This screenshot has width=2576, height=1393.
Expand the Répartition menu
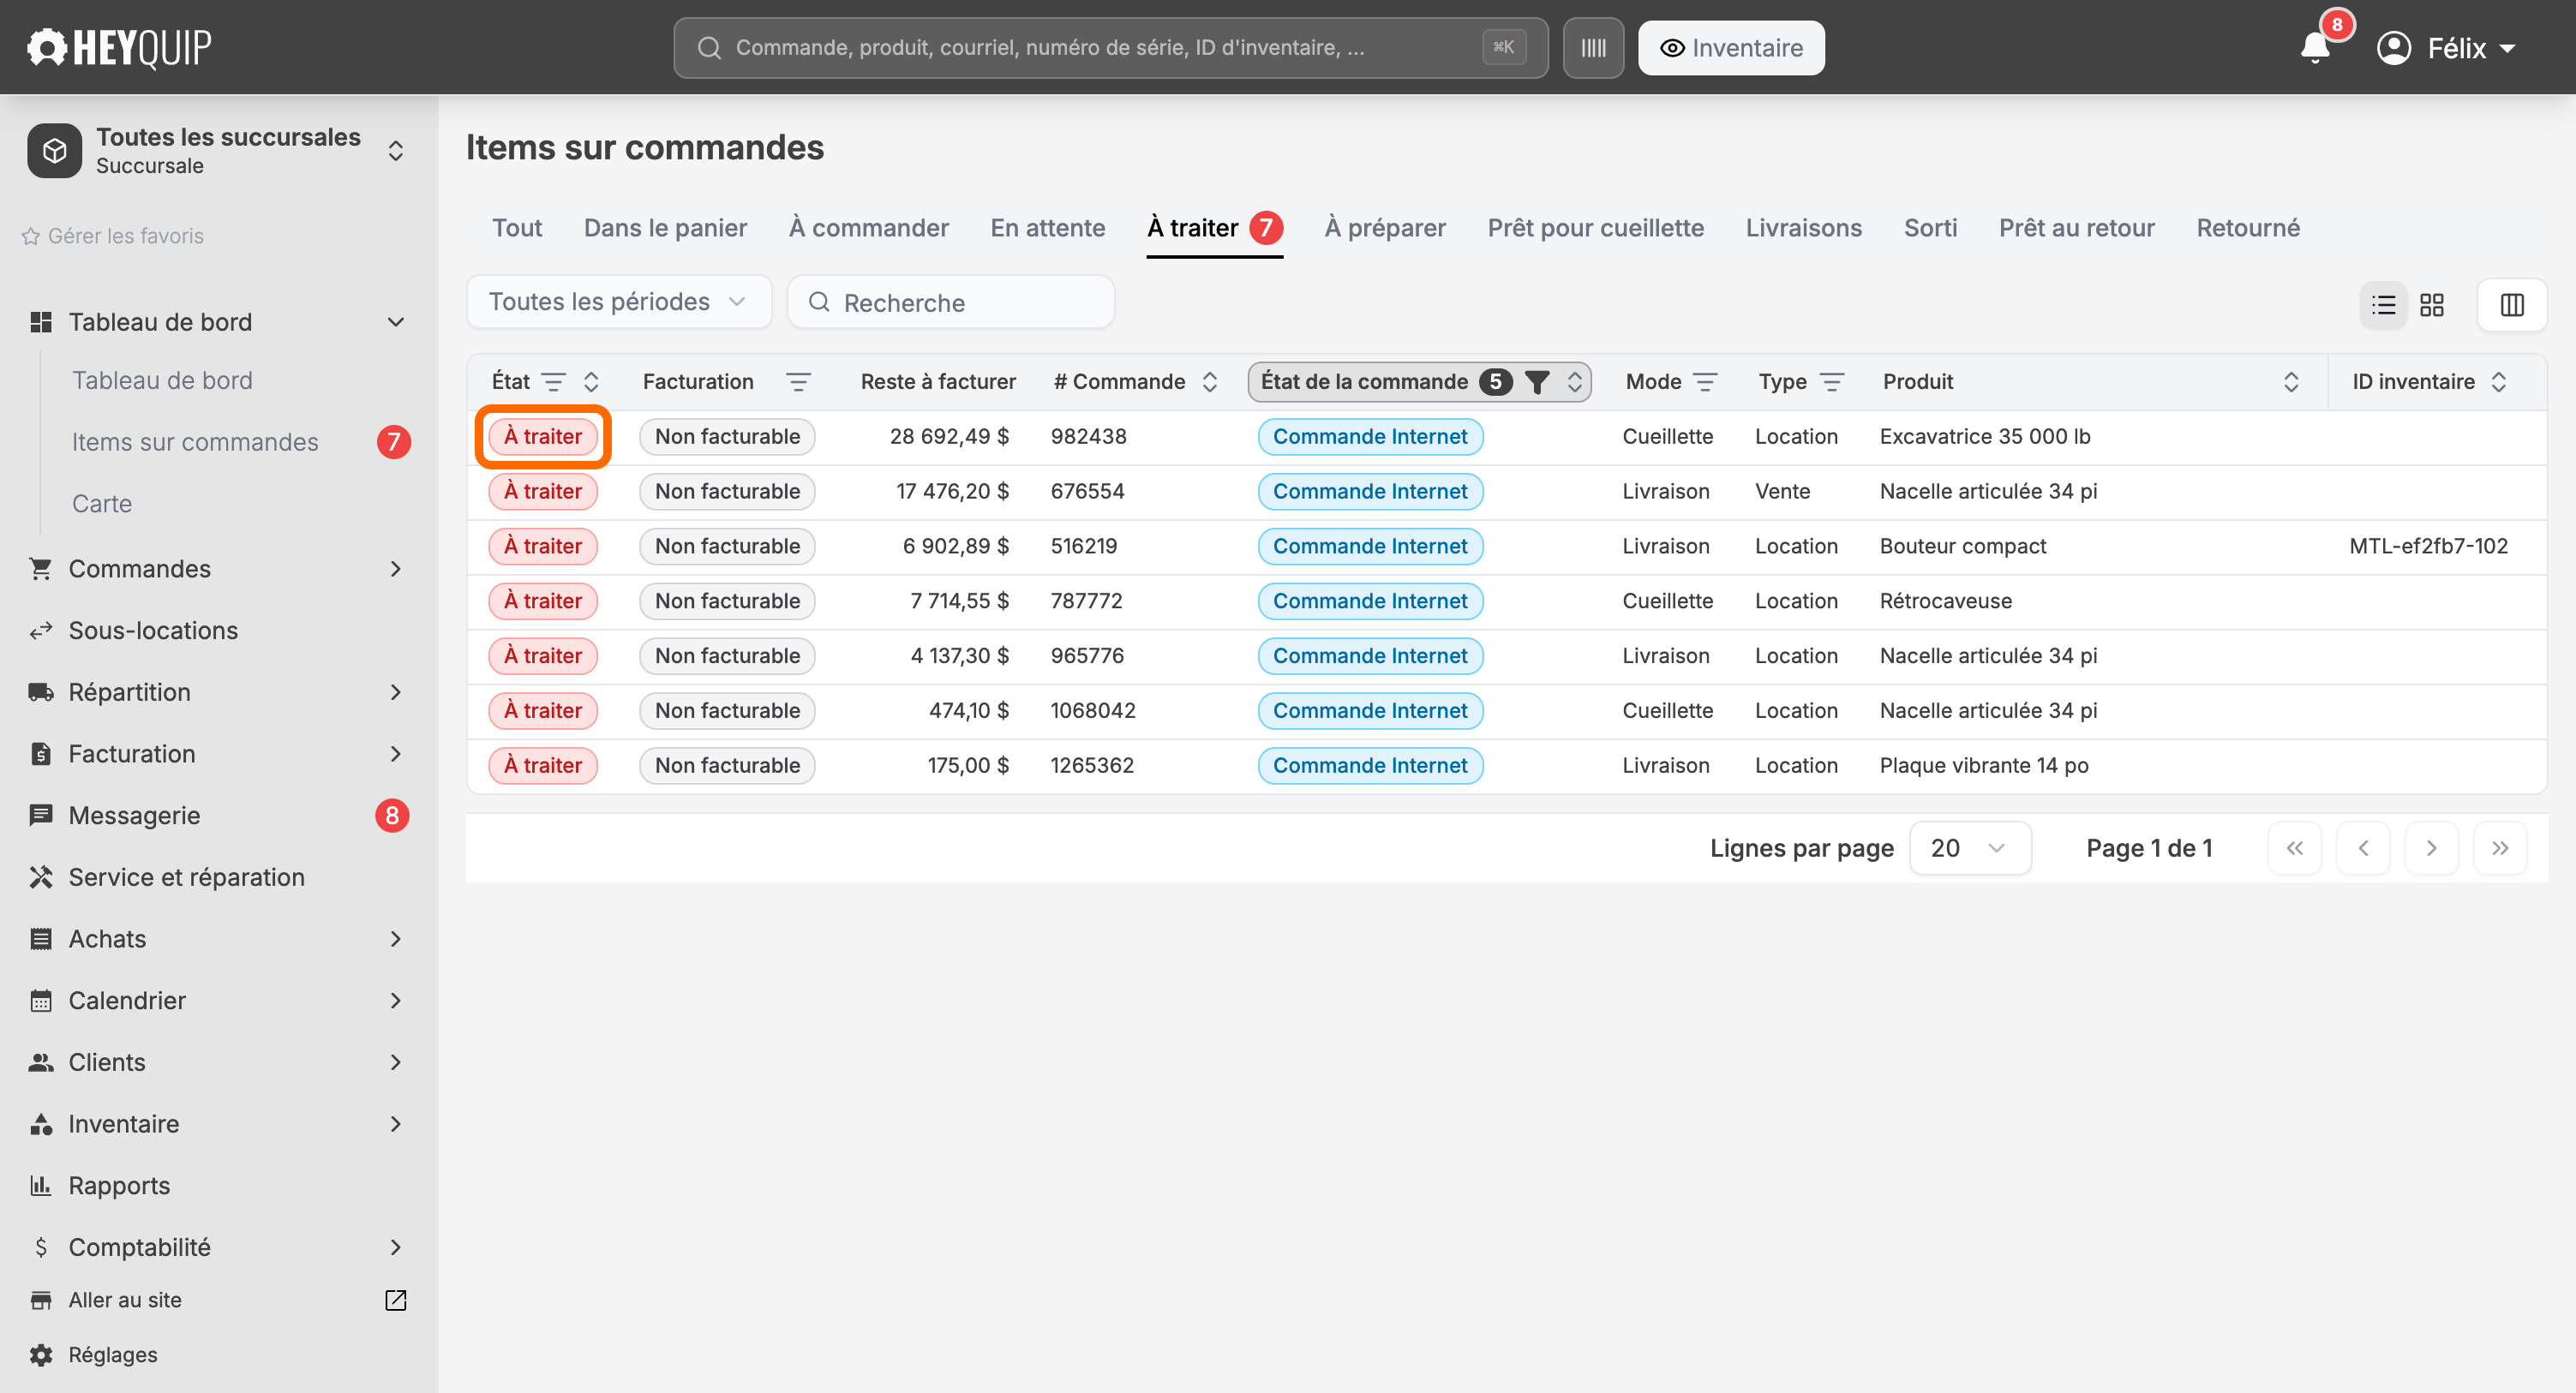(x=395, y=692)
